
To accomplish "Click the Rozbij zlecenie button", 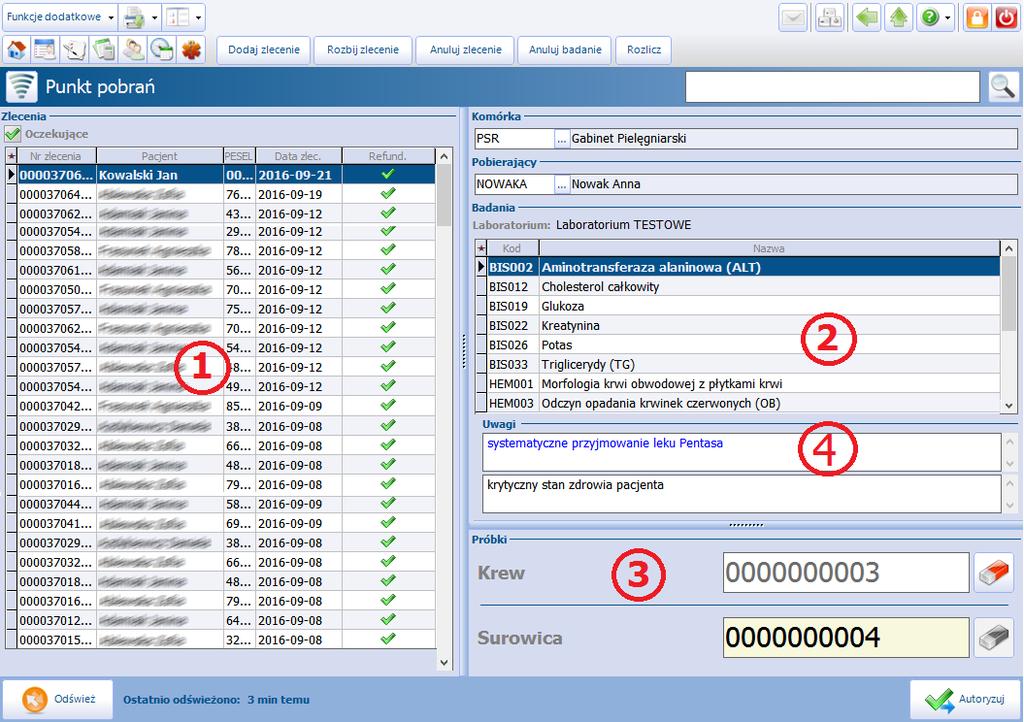I will click(363, 50).
